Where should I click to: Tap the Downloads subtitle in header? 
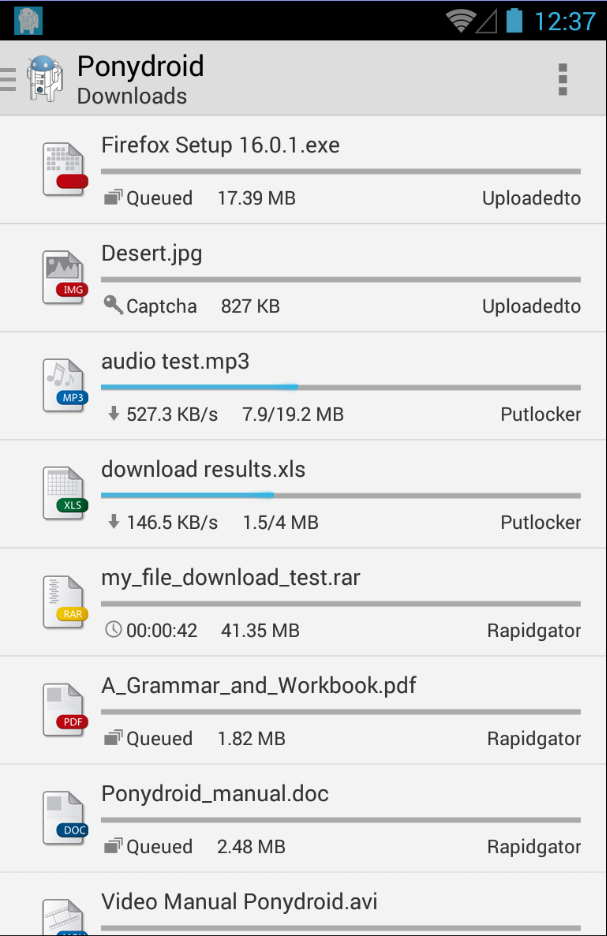click(x=132, y=96)
